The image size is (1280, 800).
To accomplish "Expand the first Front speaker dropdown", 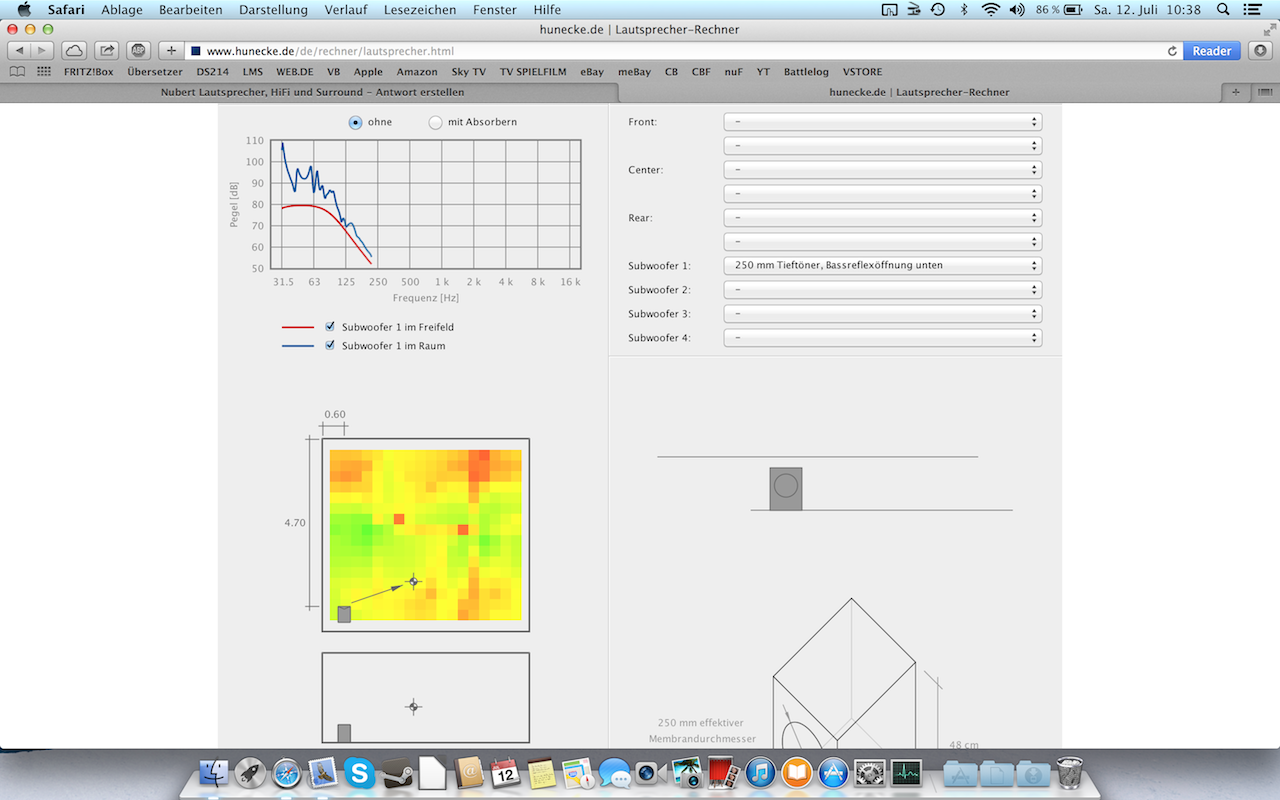I will (x=882, y=122).
